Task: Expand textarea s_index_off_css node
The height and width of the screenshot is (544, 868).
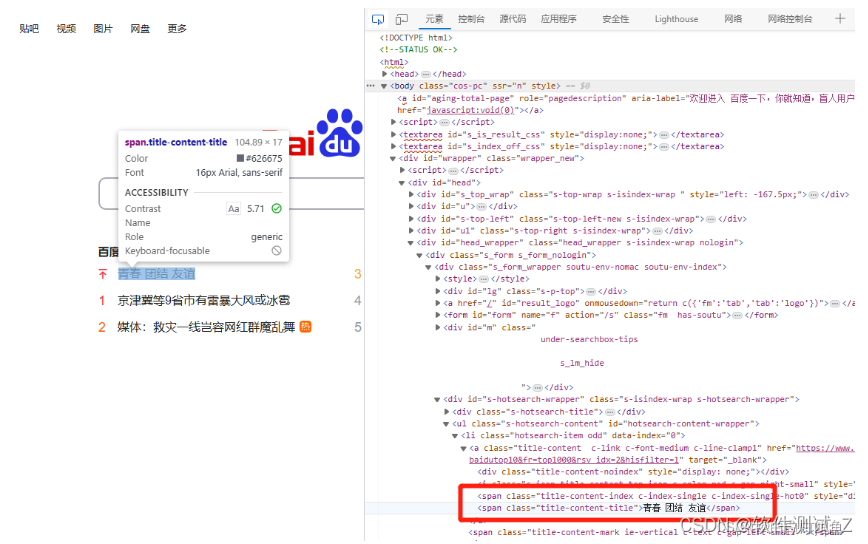Action: tap(394, 146)
